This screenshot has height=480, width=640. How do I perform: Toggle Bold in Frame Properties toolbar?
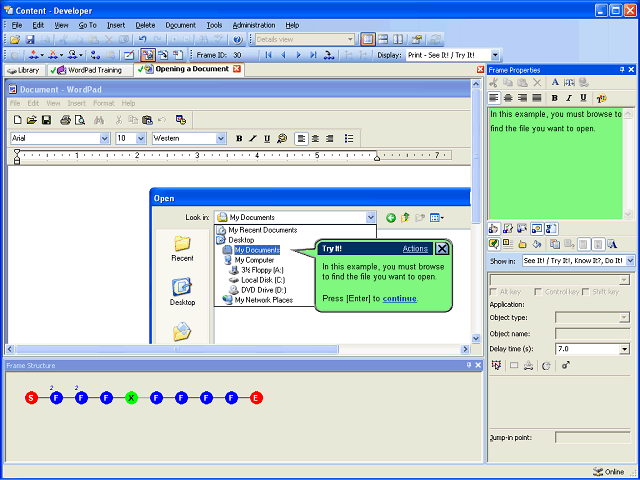554,98
